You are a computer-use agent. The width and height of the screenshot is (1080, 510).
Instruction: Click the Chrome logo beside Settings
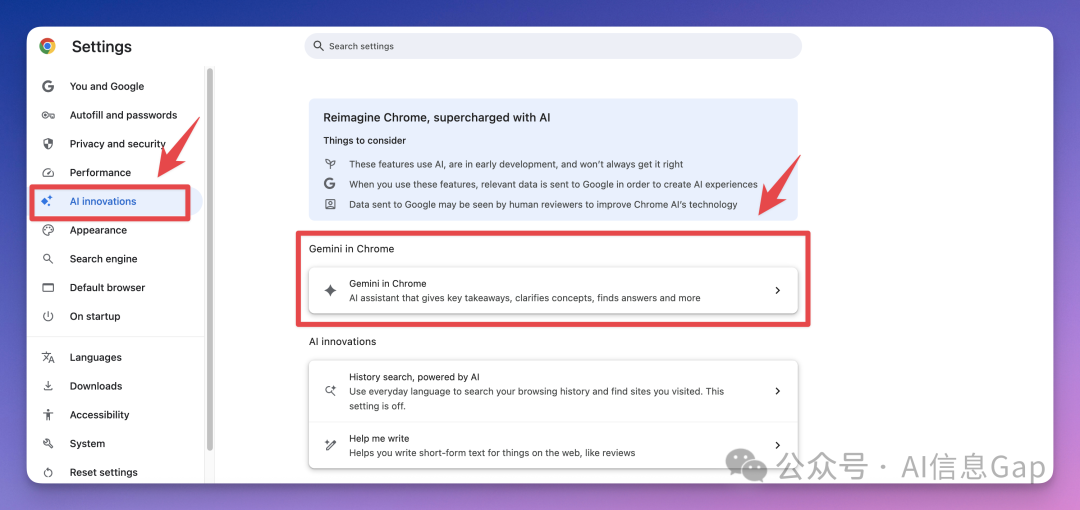(48, 46)
